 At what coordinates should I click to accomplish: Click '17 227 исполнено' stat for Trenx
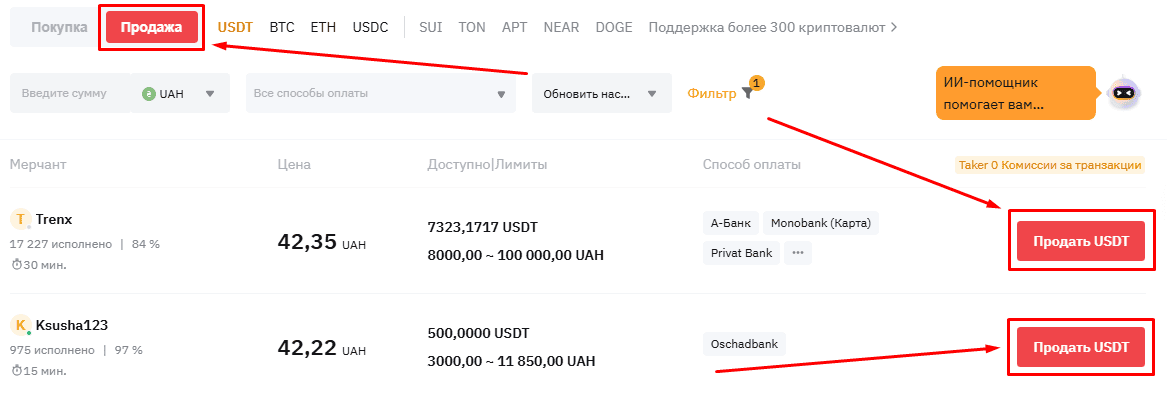(61, 244)
